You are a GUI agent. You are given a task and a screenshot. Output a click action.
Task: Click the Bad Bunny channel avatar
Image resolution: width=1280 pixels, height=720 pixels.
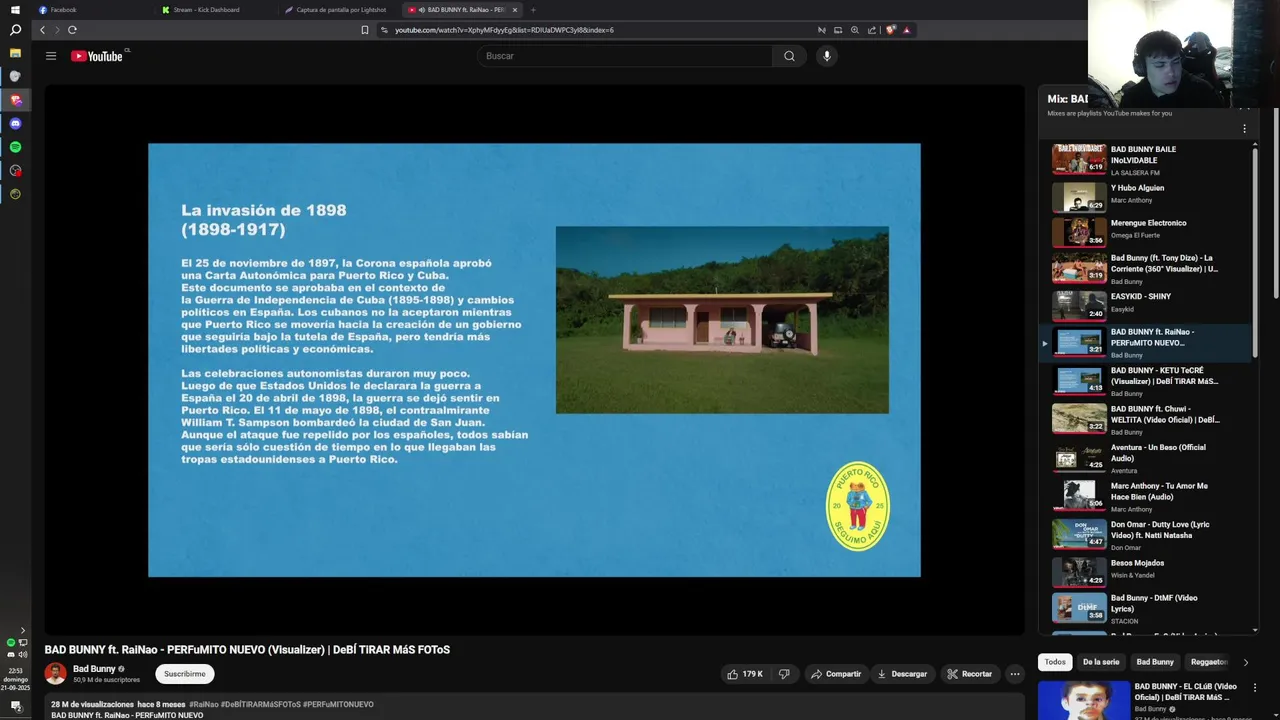(55, 674)
